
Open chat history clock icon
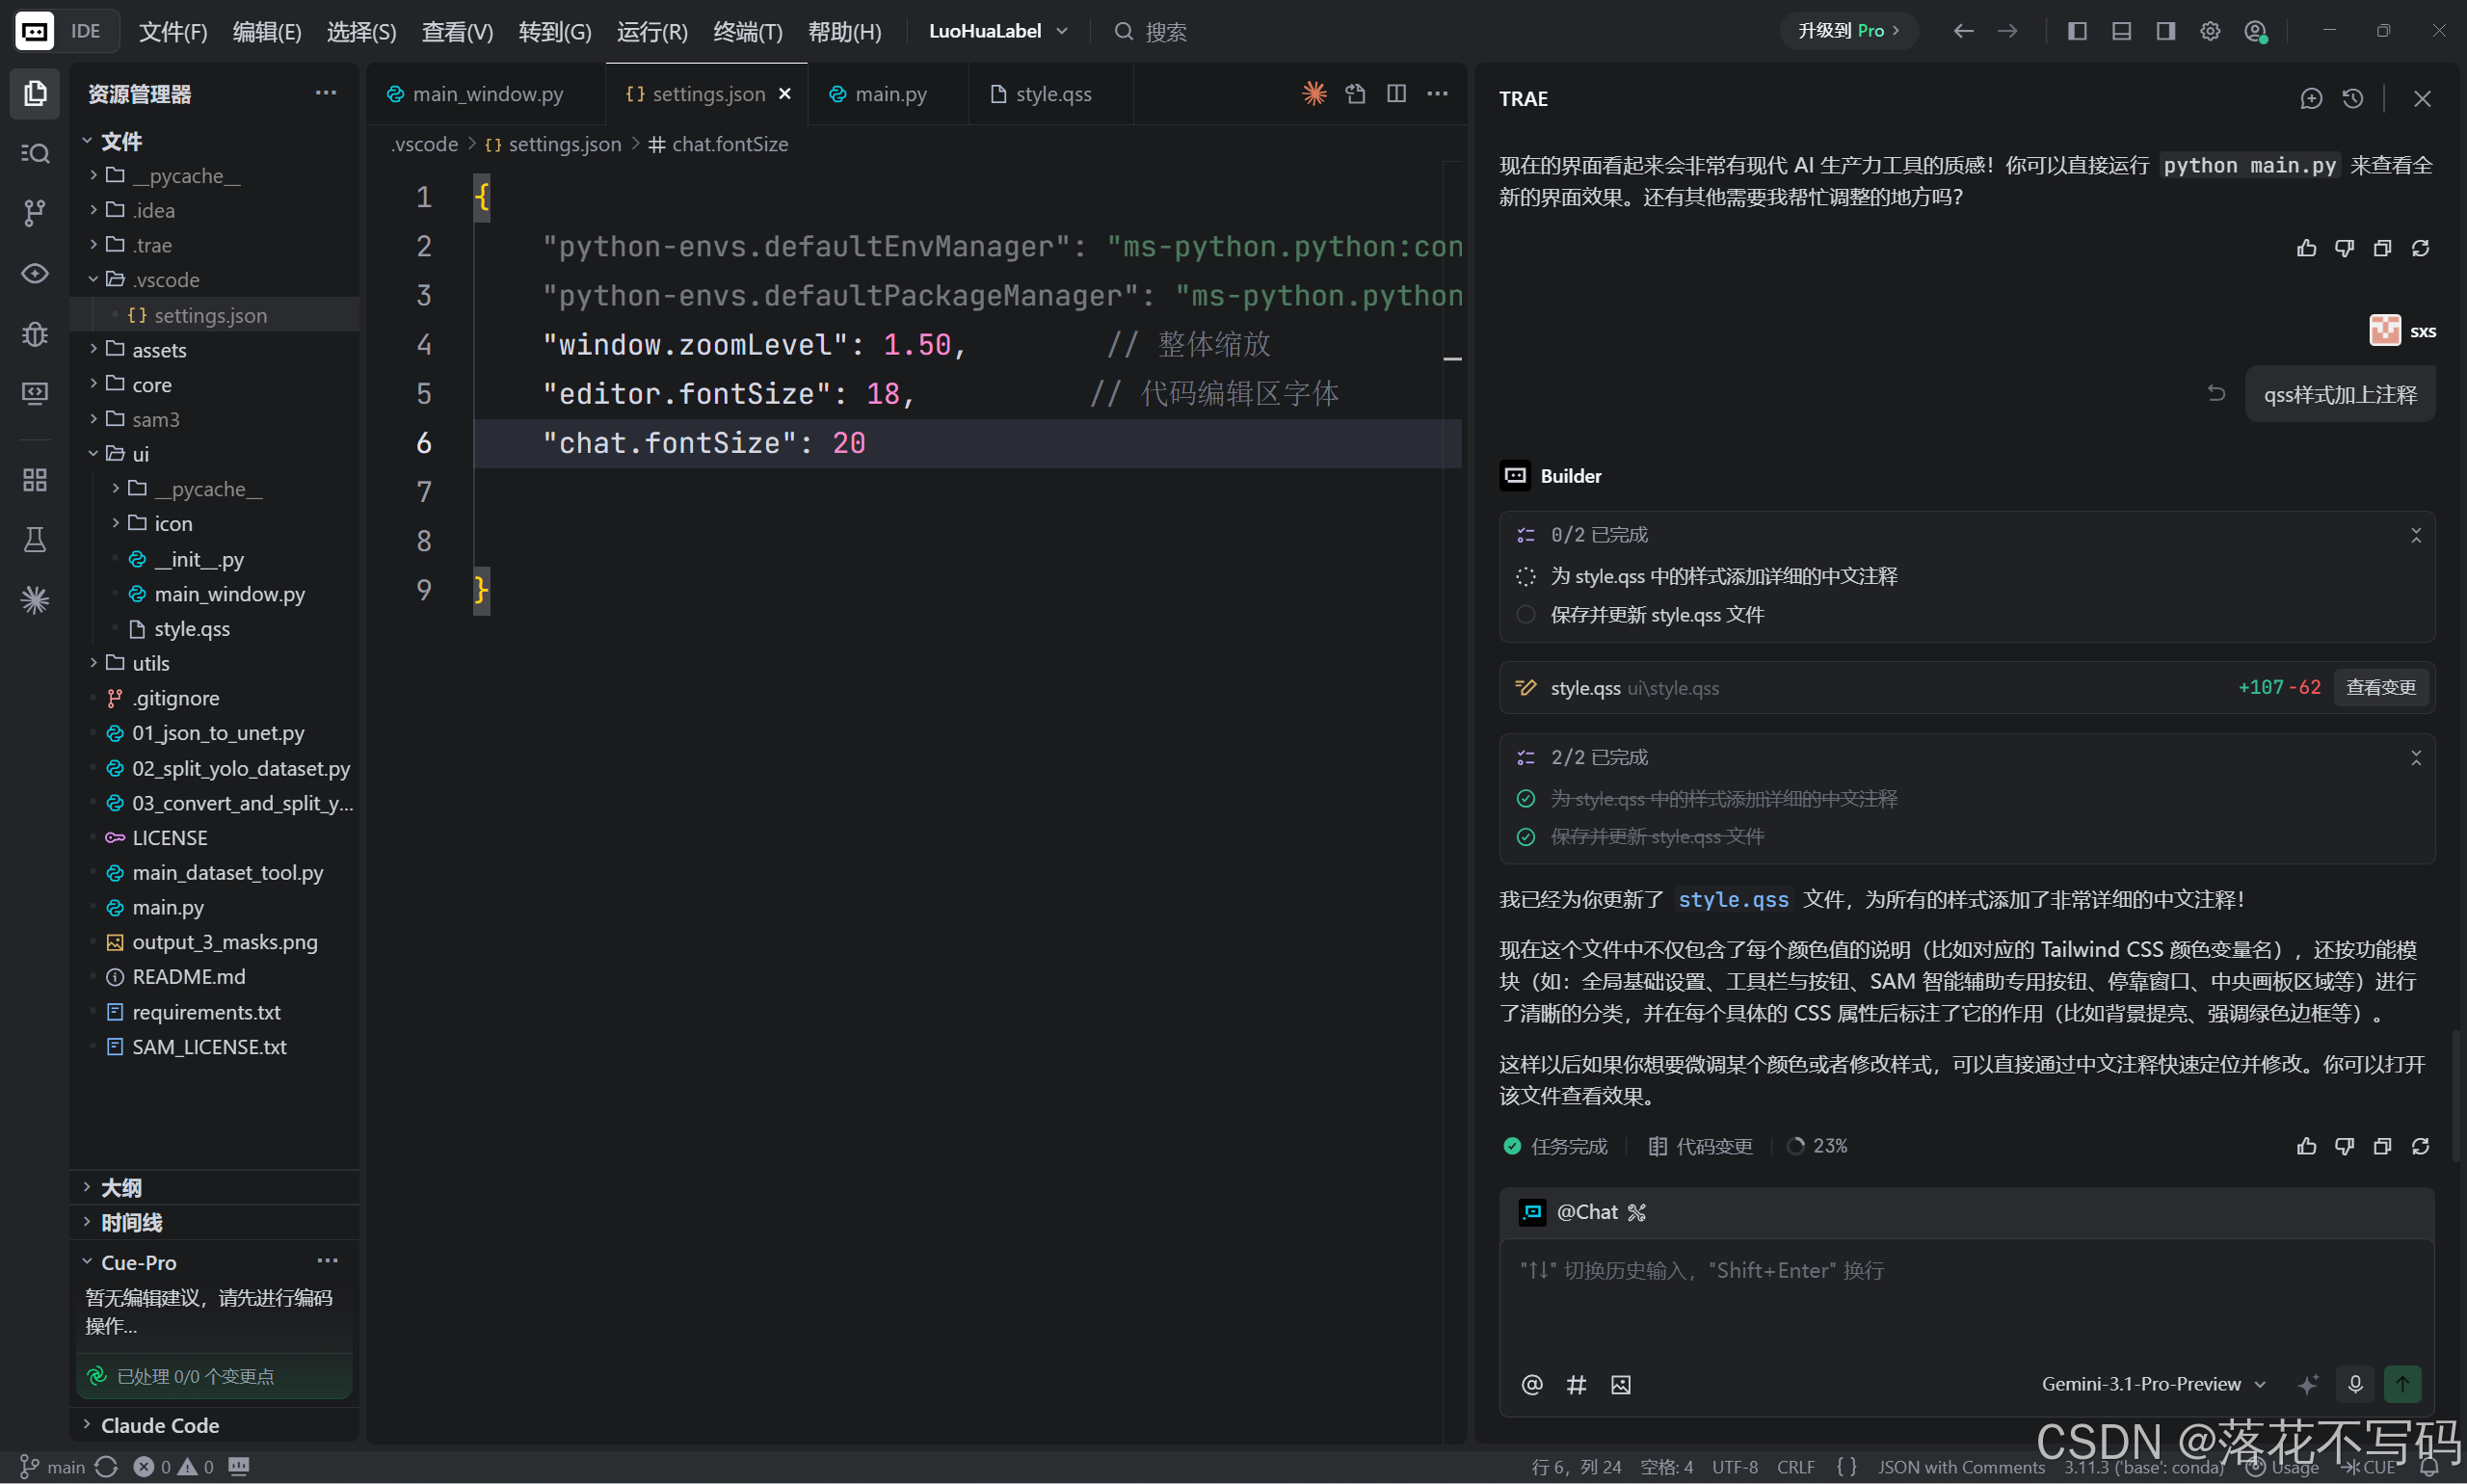point(2352,98)
